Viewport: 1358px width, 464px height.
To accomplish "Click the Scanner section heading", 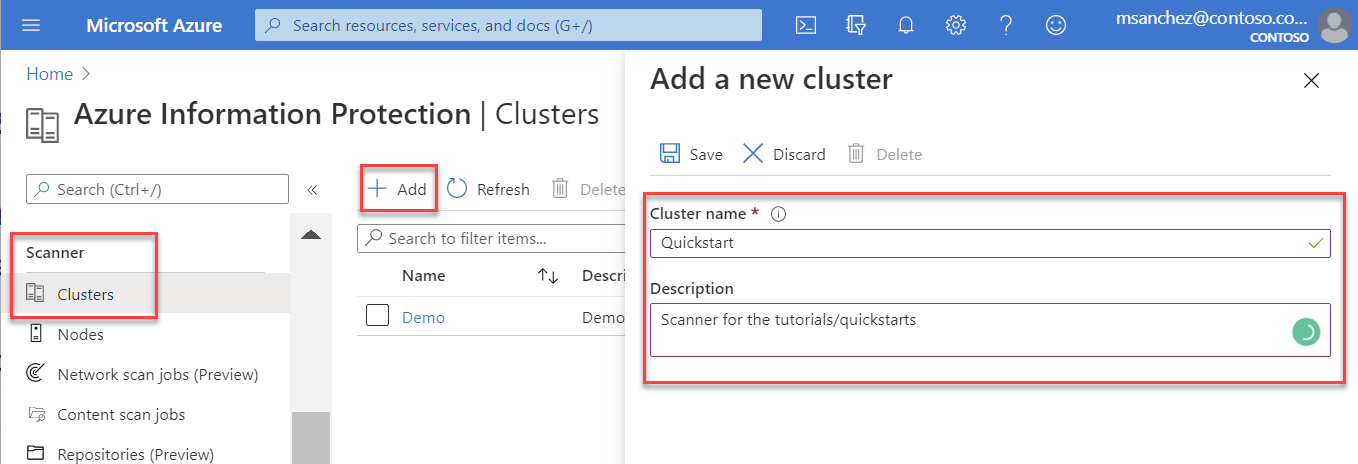I will click(55, 253).
